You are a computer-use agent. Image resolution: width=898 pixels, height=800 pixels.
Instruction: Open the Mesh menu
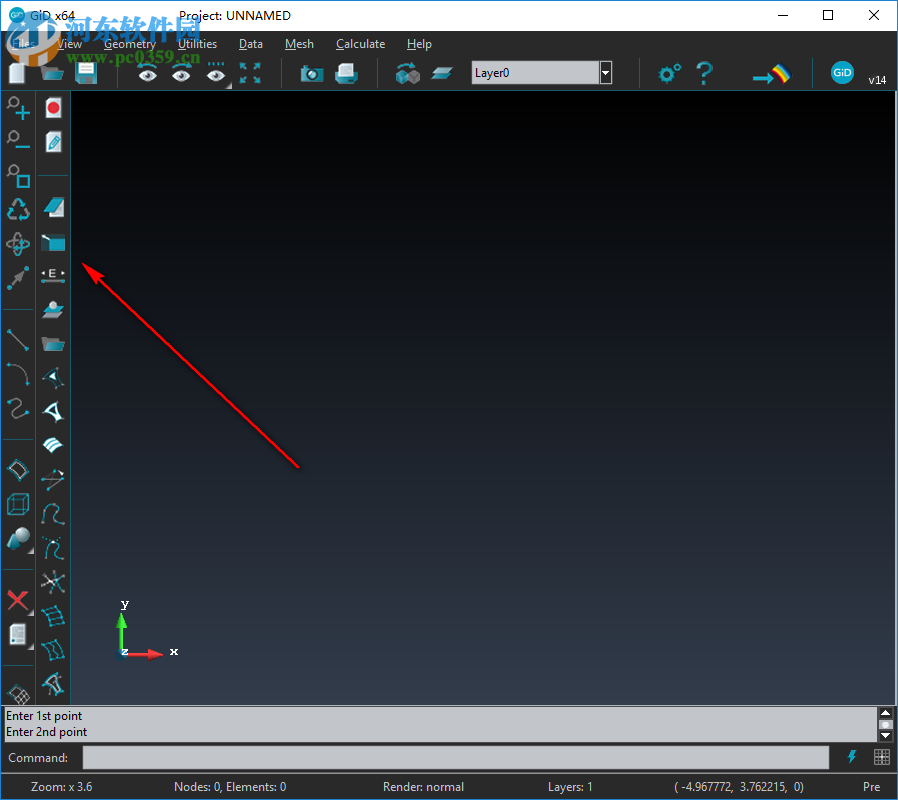(x=299, y=44)
